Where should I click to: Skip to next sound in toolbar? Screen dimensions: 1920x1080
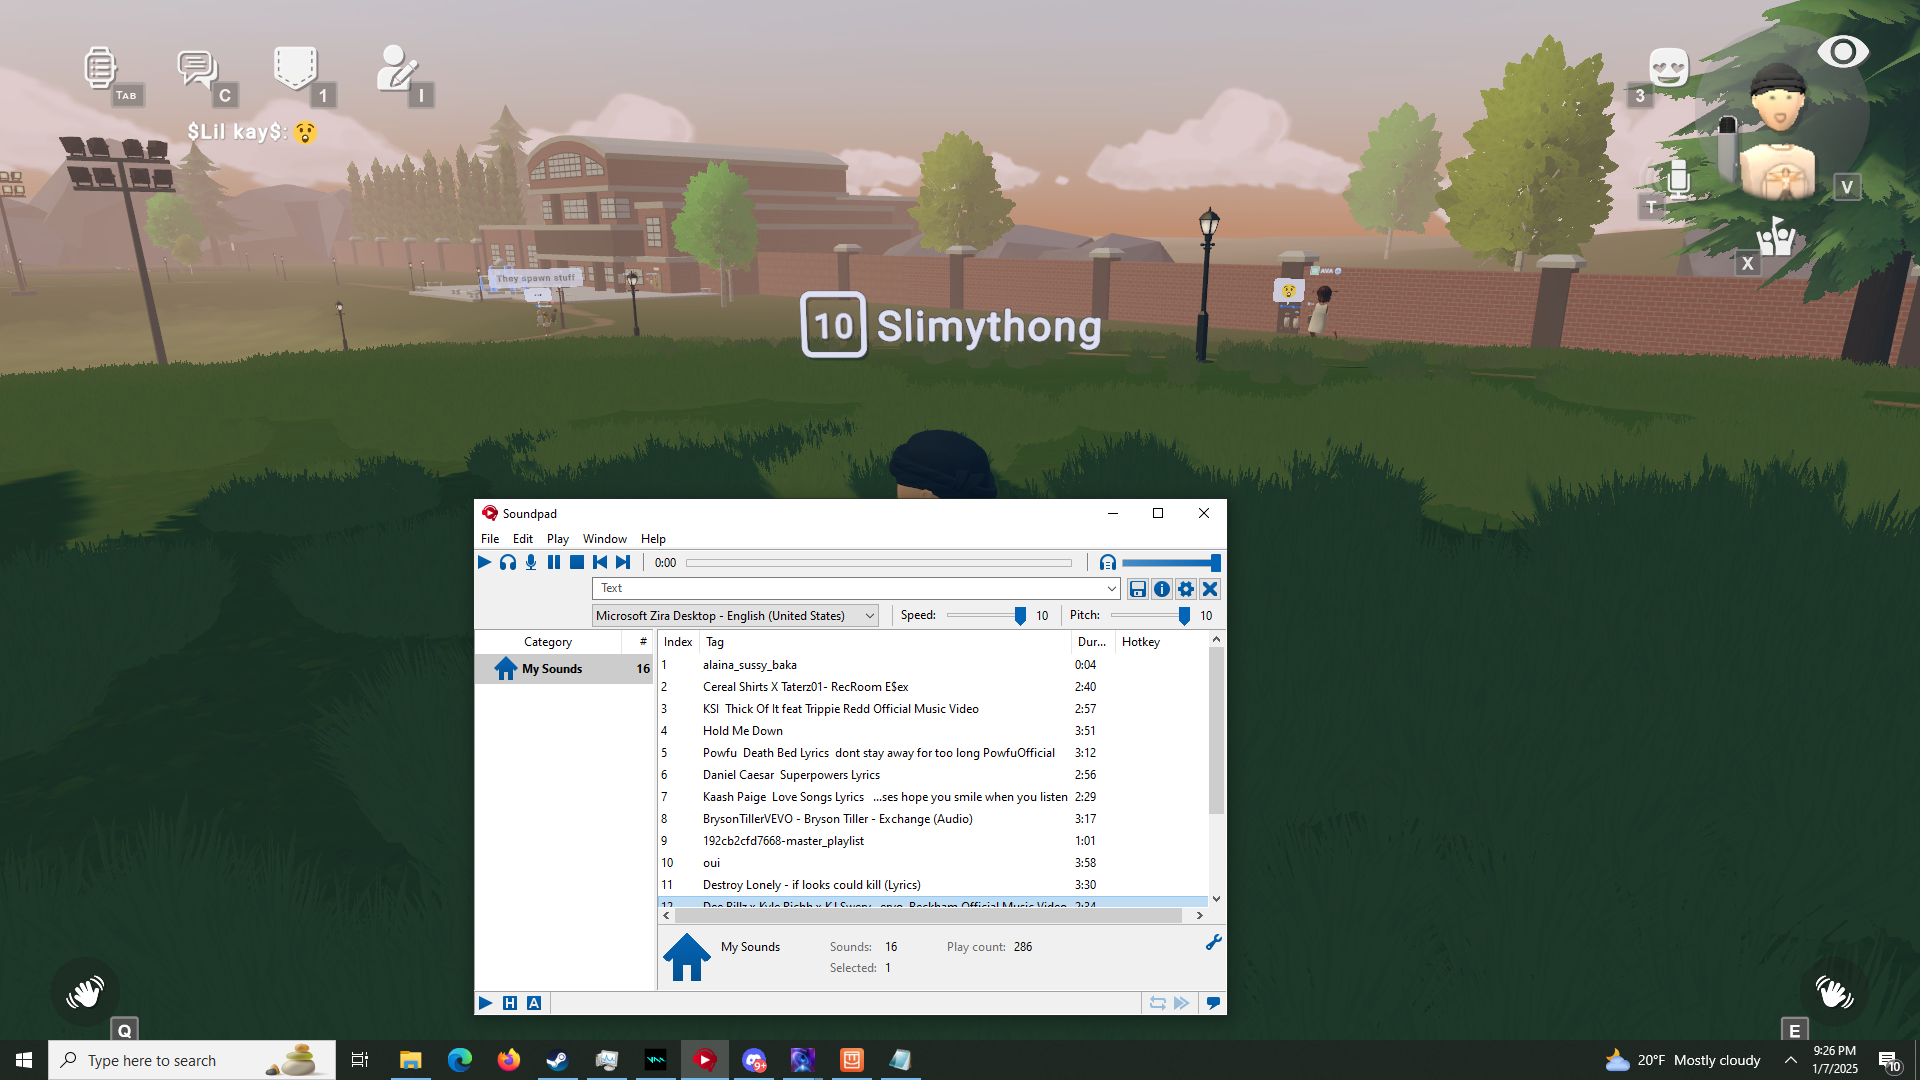click(x=623, y=563)
